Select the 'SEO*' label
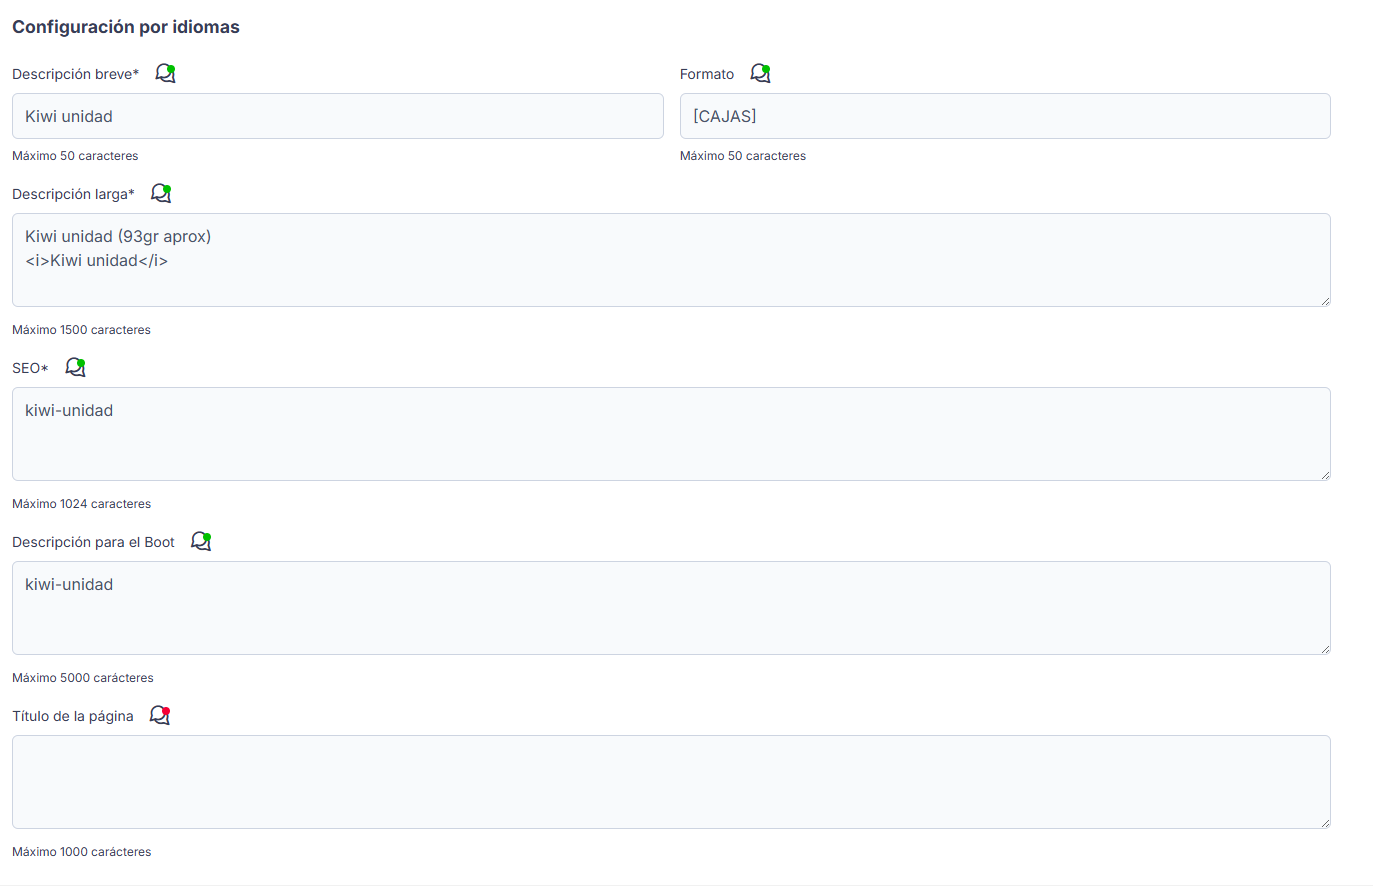Image resolution: width=1373 pixels, height=886 pixels. click(x=30, y=368)
